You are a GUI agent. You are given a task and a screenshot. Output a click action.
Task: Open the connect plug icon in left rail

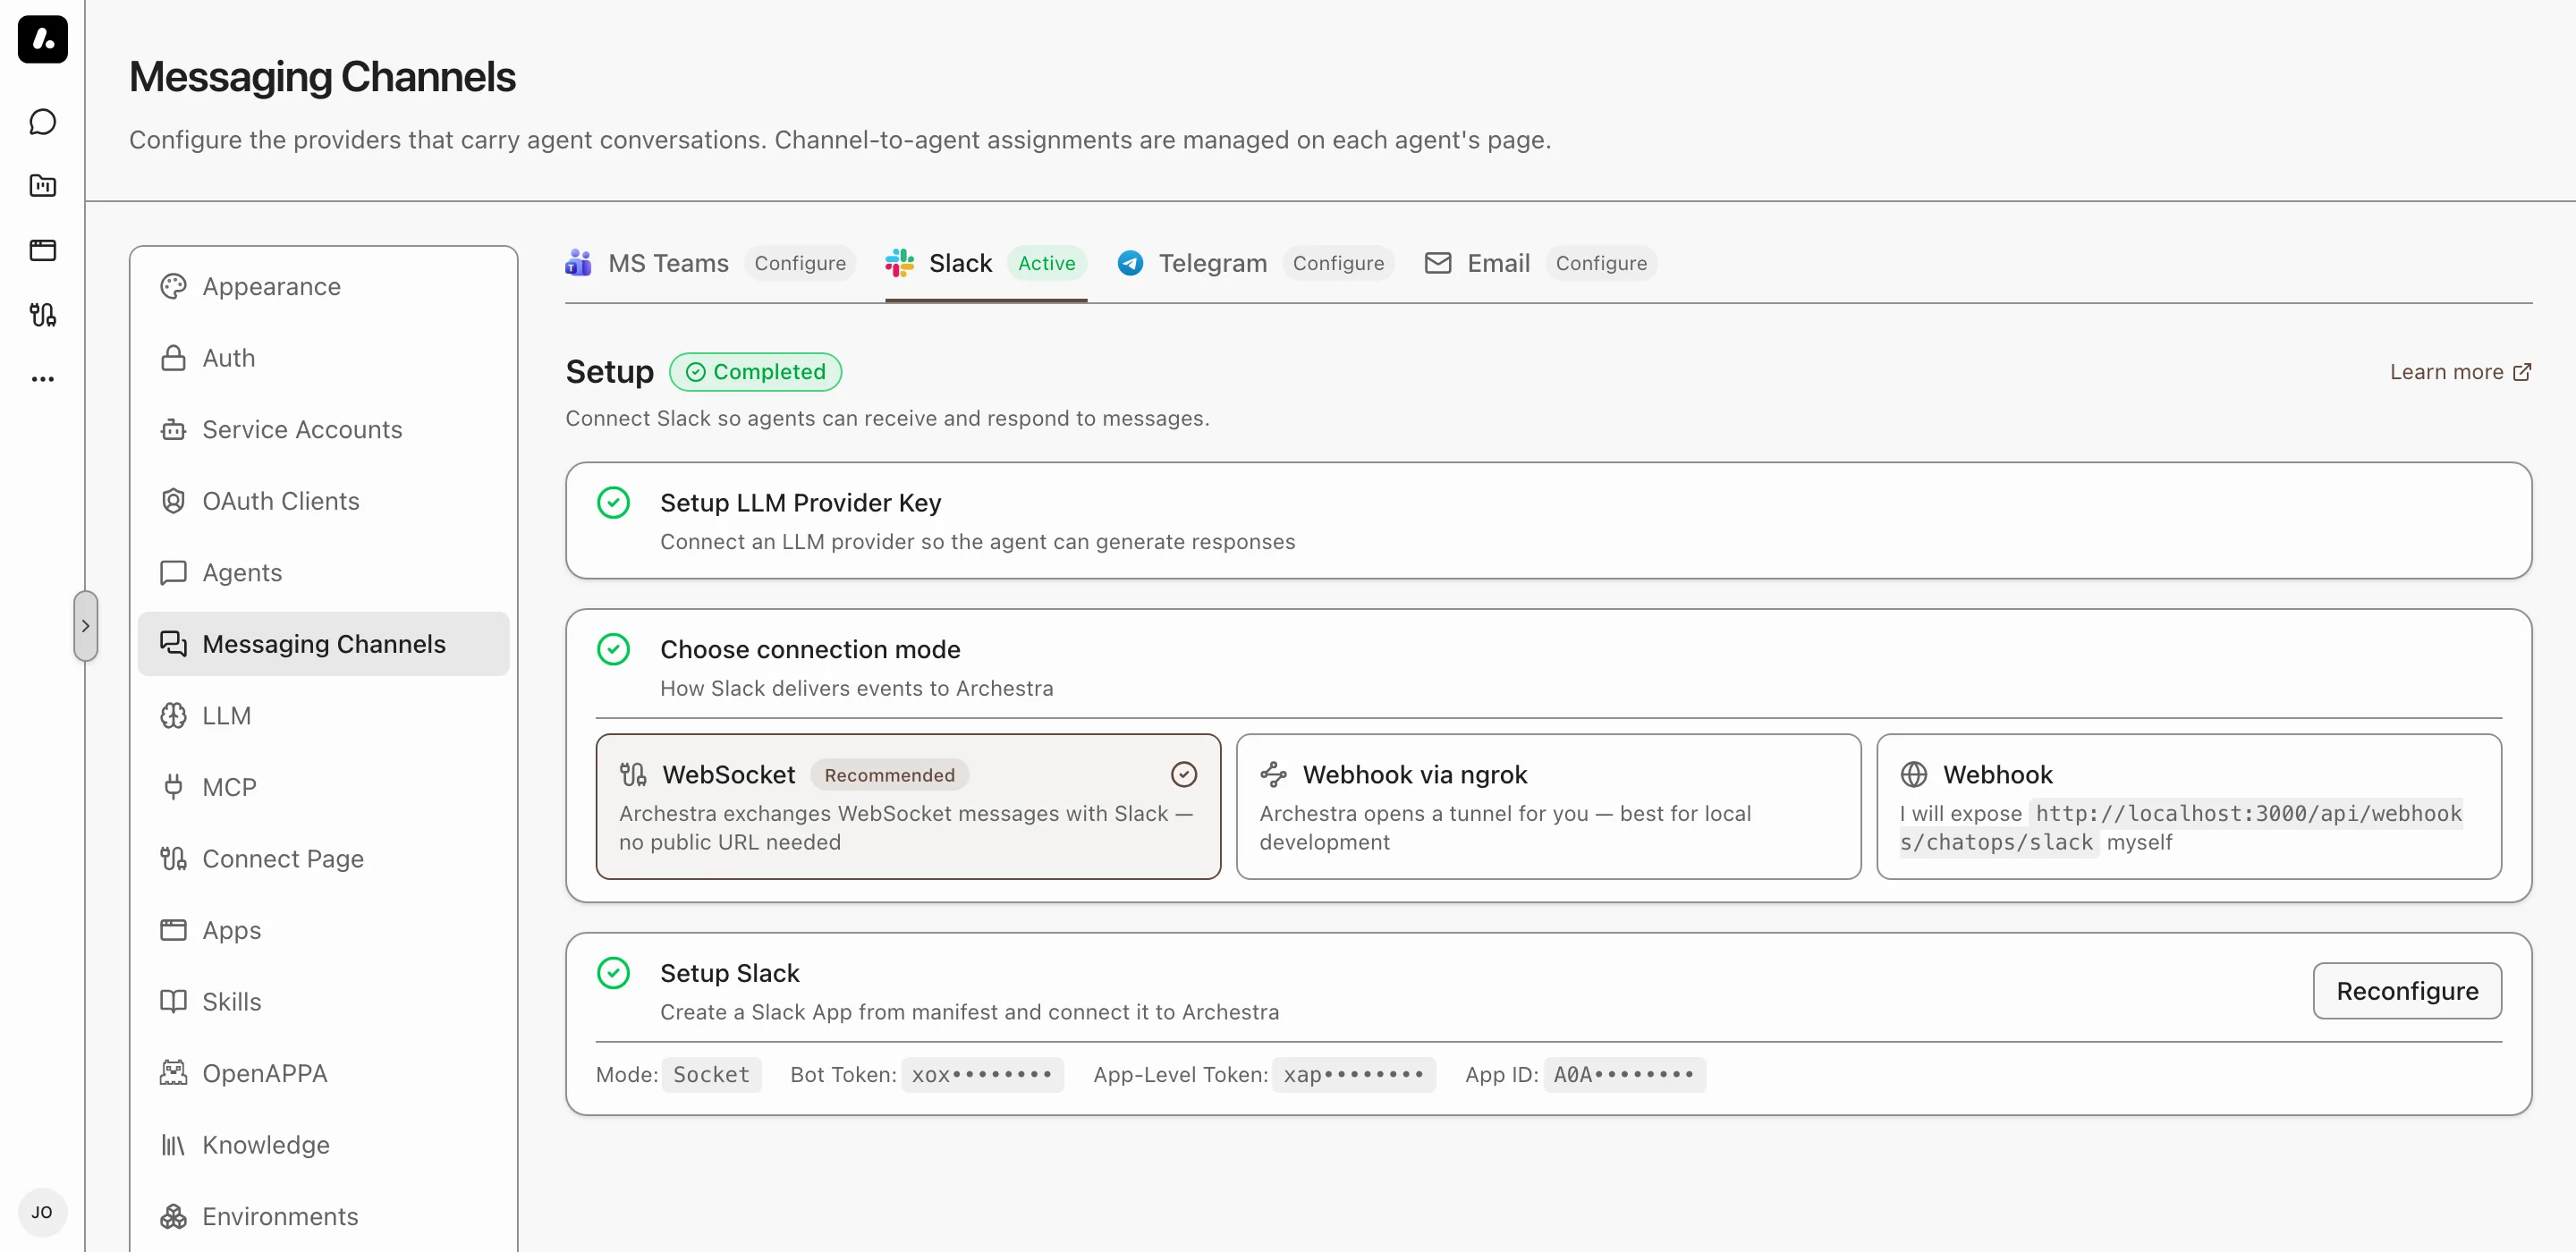pyautogui.click(x=42, y=315)
